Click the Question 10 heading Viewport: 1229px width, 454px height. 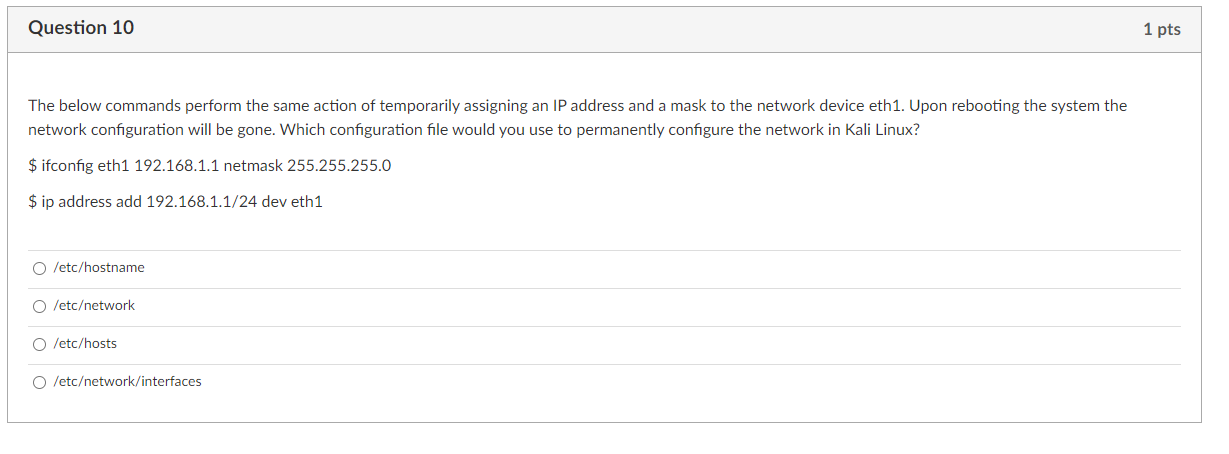[81, 28]
